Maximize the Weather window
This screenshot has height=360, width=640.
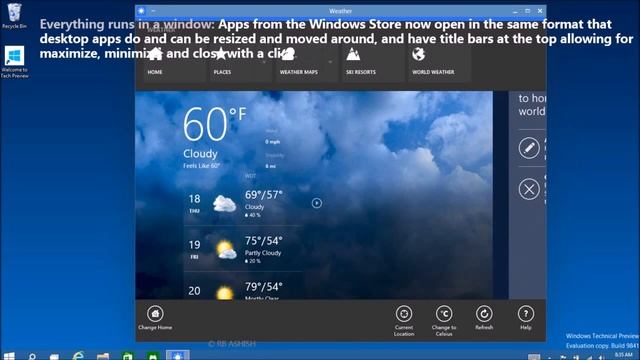pyautogui.click(x=527, y=11)
